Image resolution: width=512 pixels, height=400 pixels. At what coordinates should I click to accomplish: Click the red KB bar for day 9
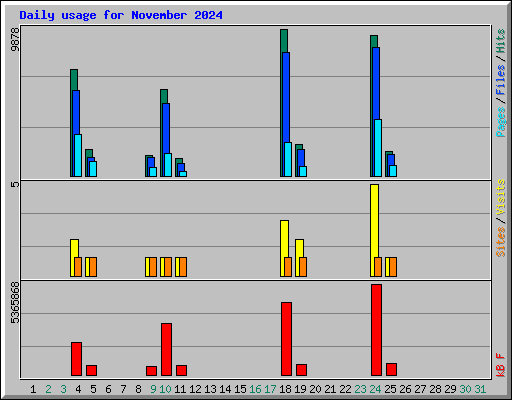click(151, 371)
